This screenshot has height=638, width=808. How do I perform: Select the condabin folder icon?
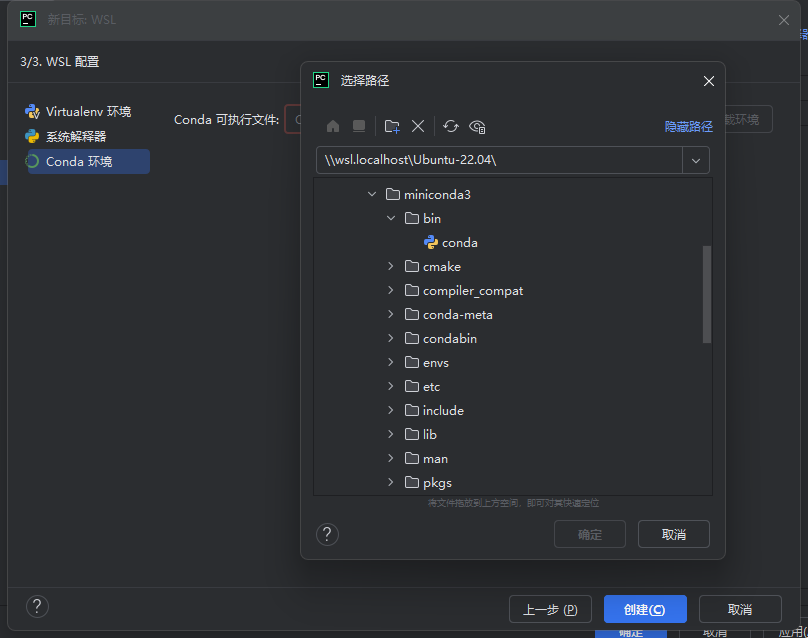click(412, 339)
